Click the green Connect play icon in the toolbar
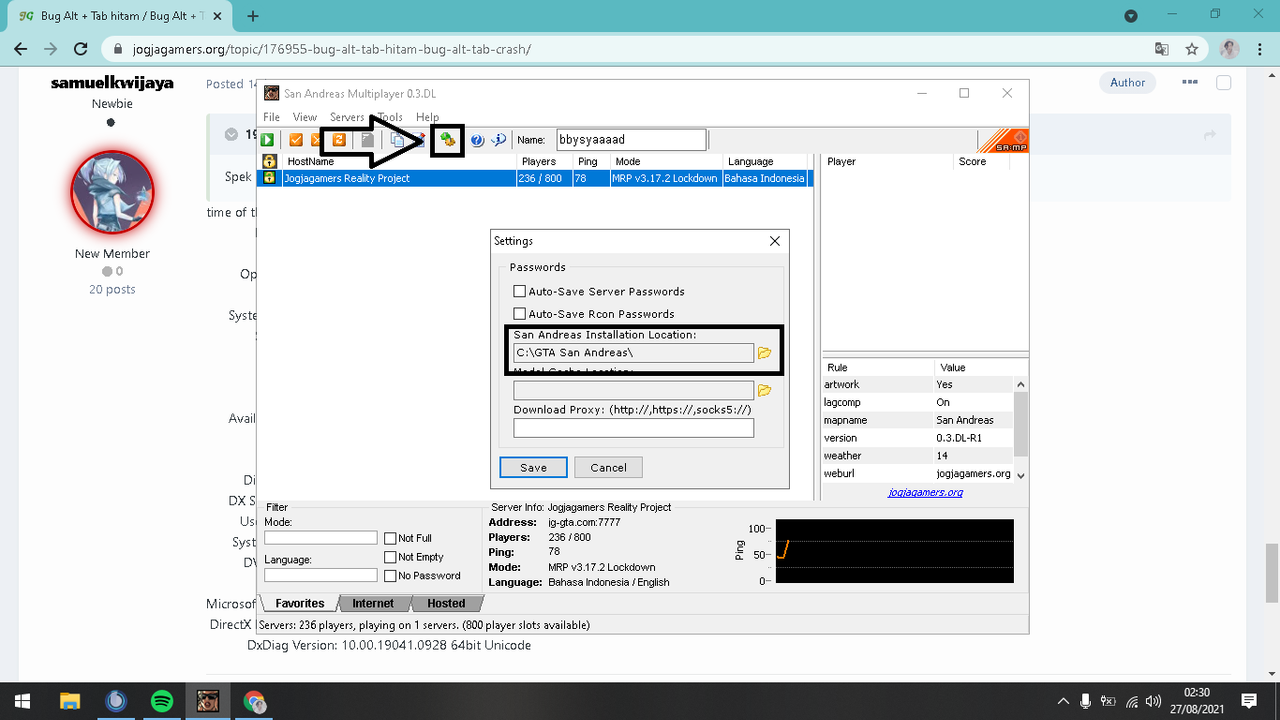The height and width of the screenshot is (720, 1280). point(268,140)
